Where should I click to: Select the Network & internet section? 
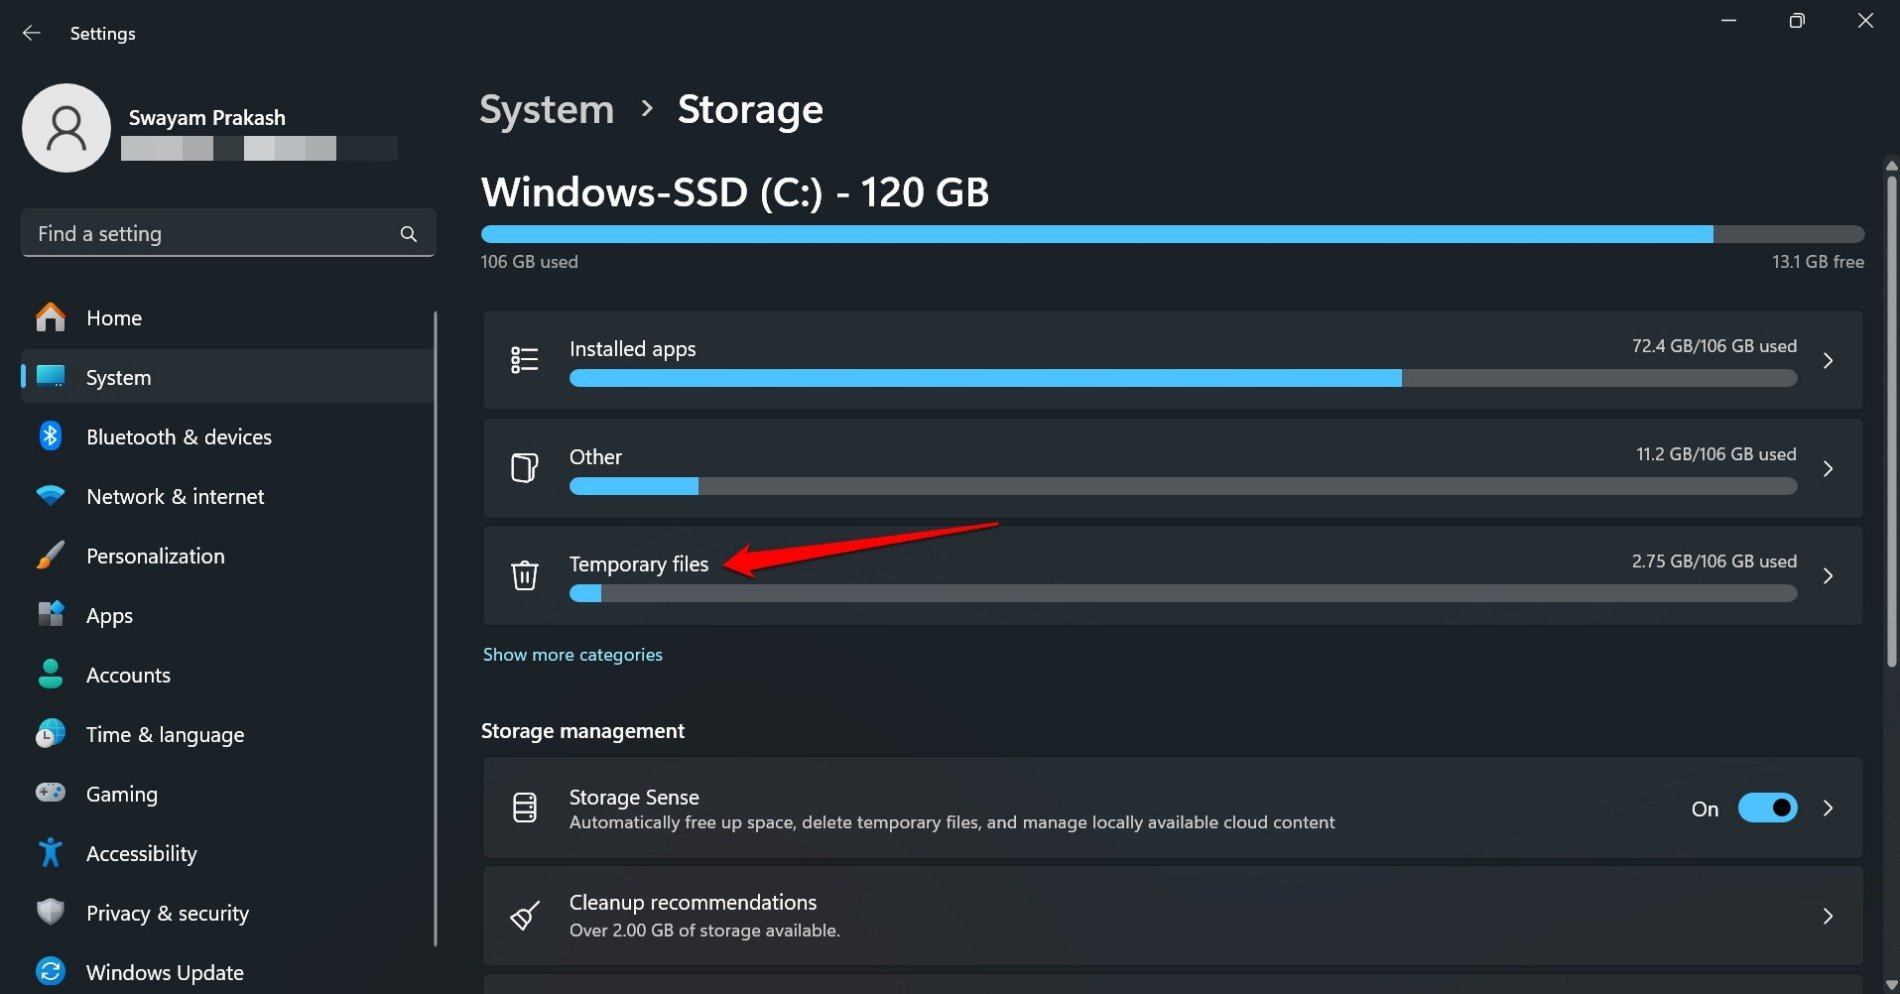click(x=174, y=496)
